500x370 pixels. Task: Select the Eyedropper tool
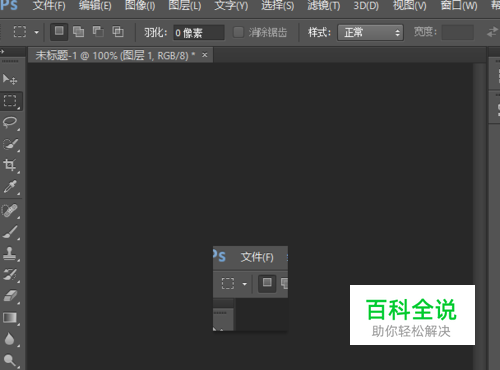click(10, 187)
